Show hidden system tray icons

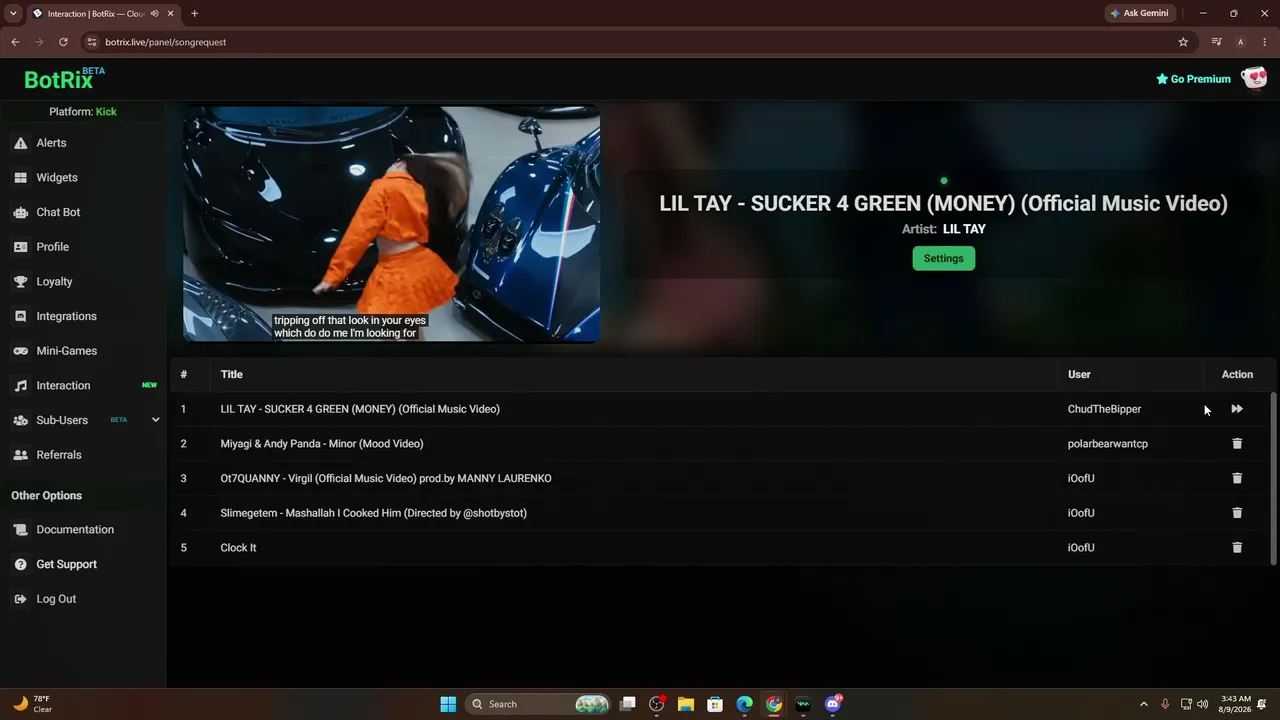pyautogui.click(x=1144, y=704)
